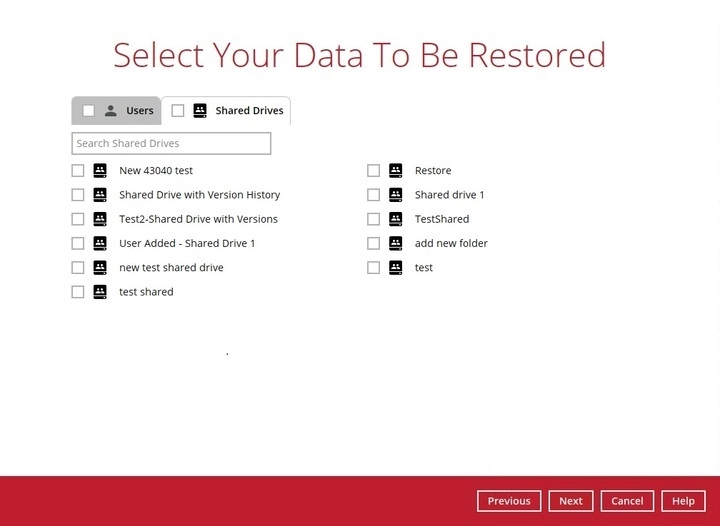The width and height of the screenshot is (720, 526).
Task: Click the add new folder label
Action: coord(451,244)
